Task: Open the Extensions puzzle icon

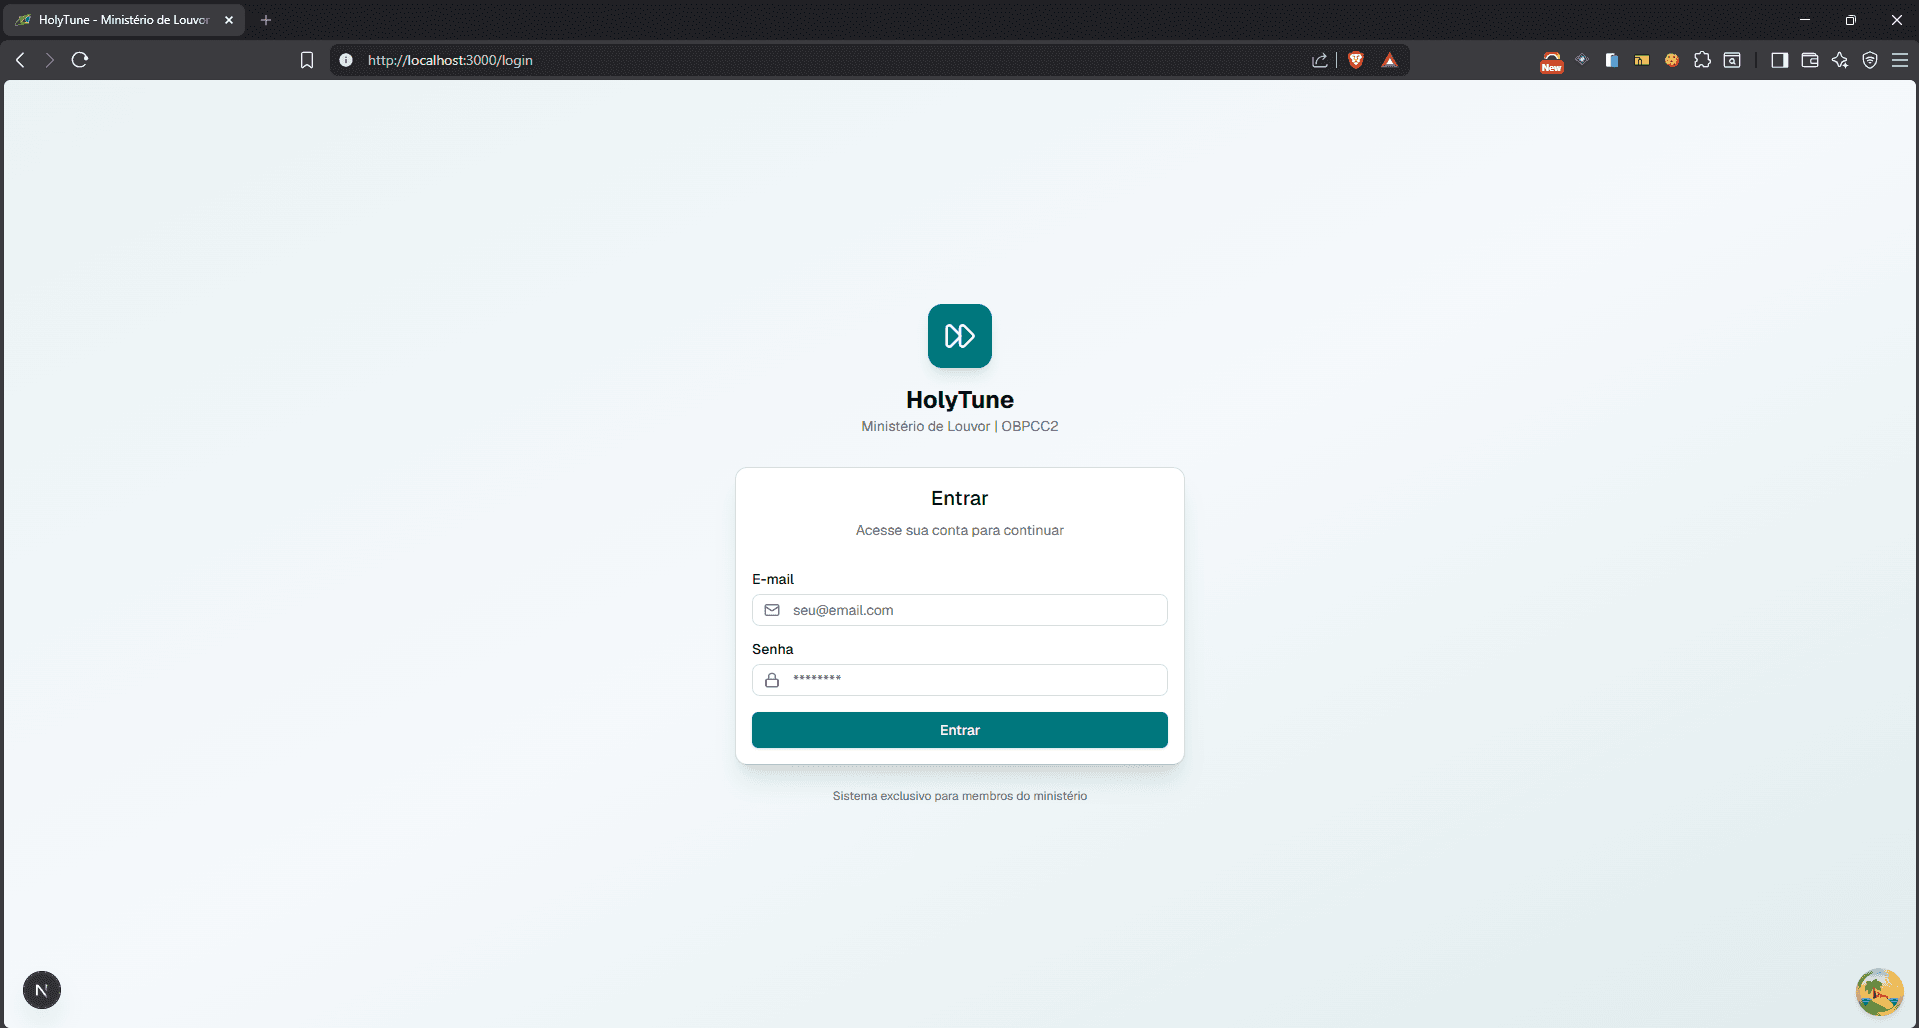Action: point(1702,60)
